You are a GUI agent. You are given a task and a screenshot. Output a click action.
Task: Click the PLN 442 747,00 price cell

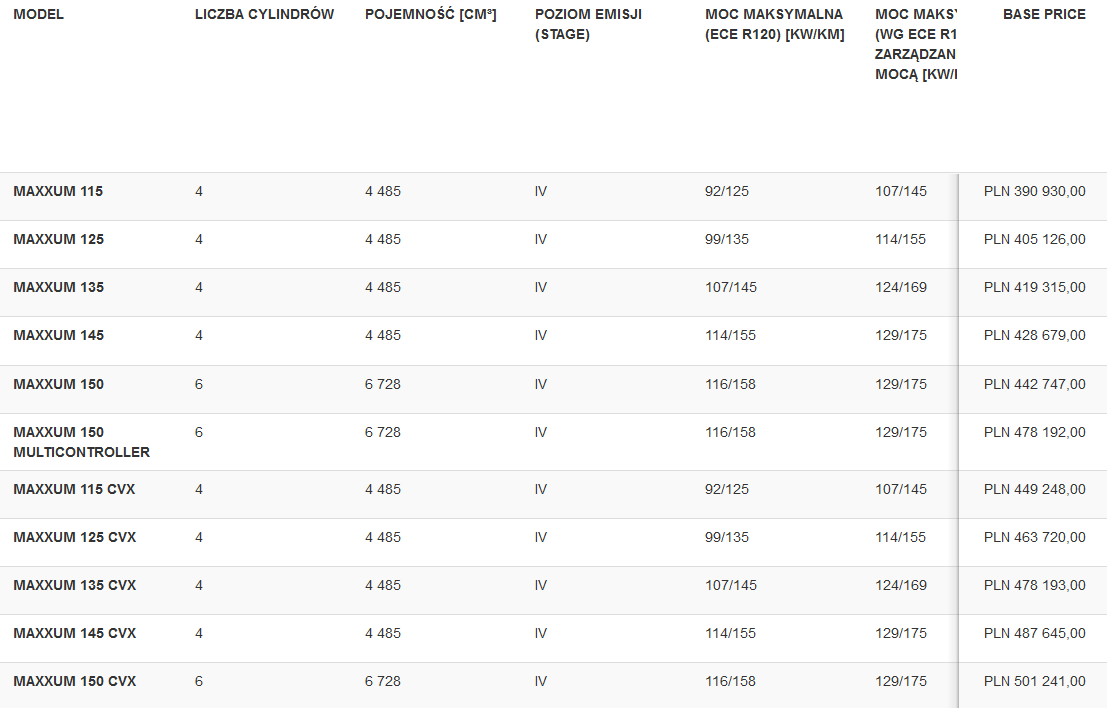click(x=1034, y=384)
